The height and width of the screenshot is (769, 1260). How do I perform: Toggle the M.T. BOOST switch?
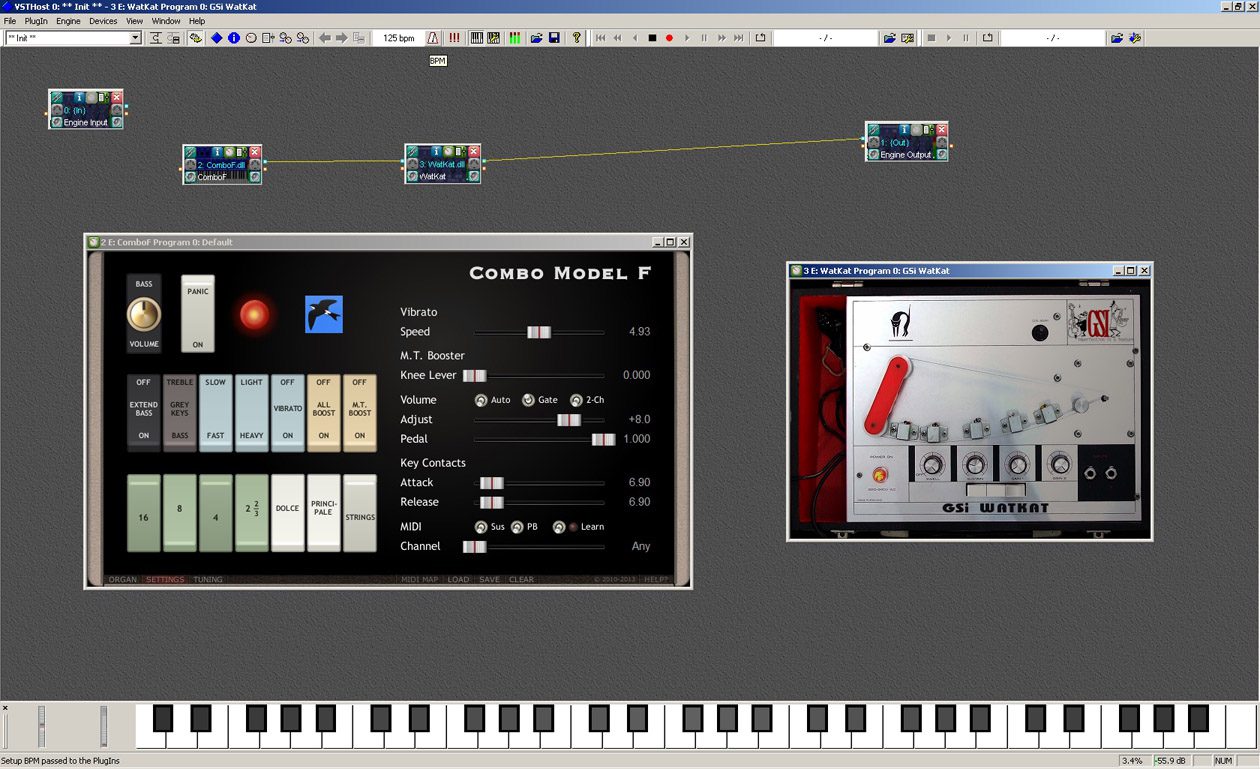pos(360,413)
